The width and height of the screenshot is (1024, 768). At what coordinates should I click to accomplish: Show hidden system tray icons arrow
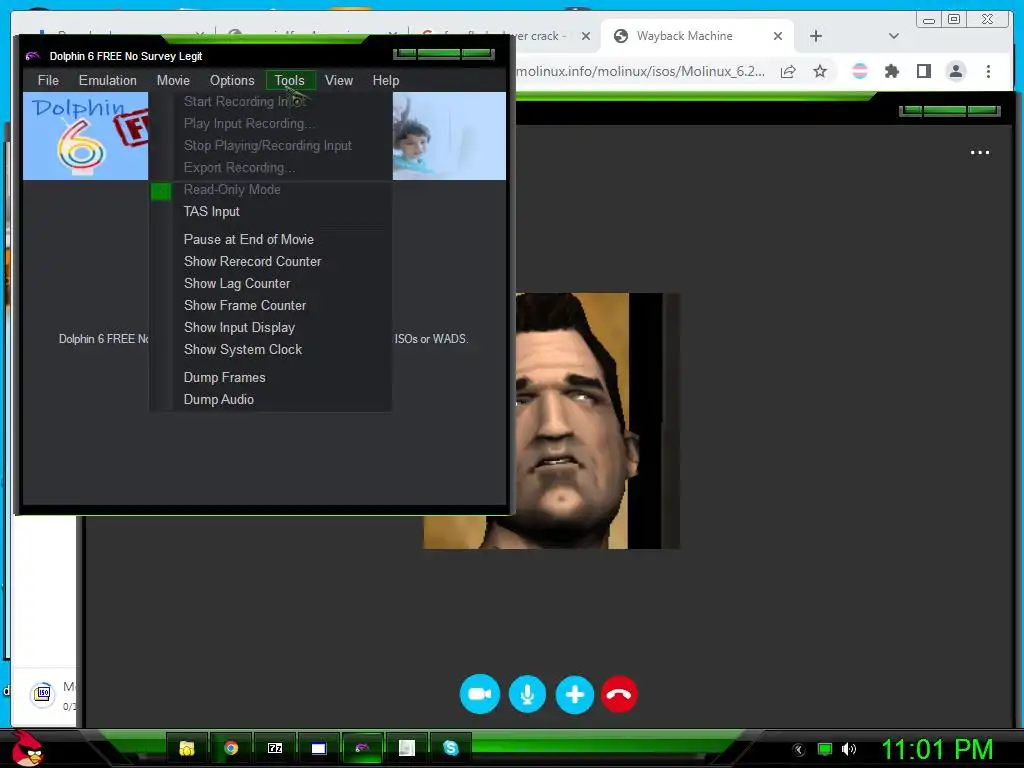point(798,749)
